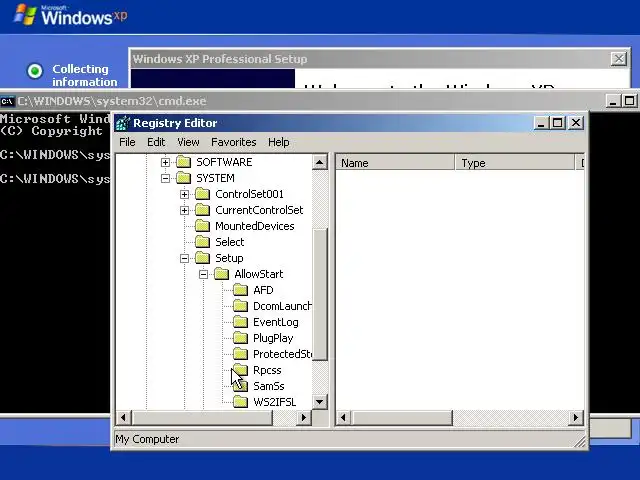640x480 pixels.
Task: Select the MountedDevices key label
Action: (255, 226)
